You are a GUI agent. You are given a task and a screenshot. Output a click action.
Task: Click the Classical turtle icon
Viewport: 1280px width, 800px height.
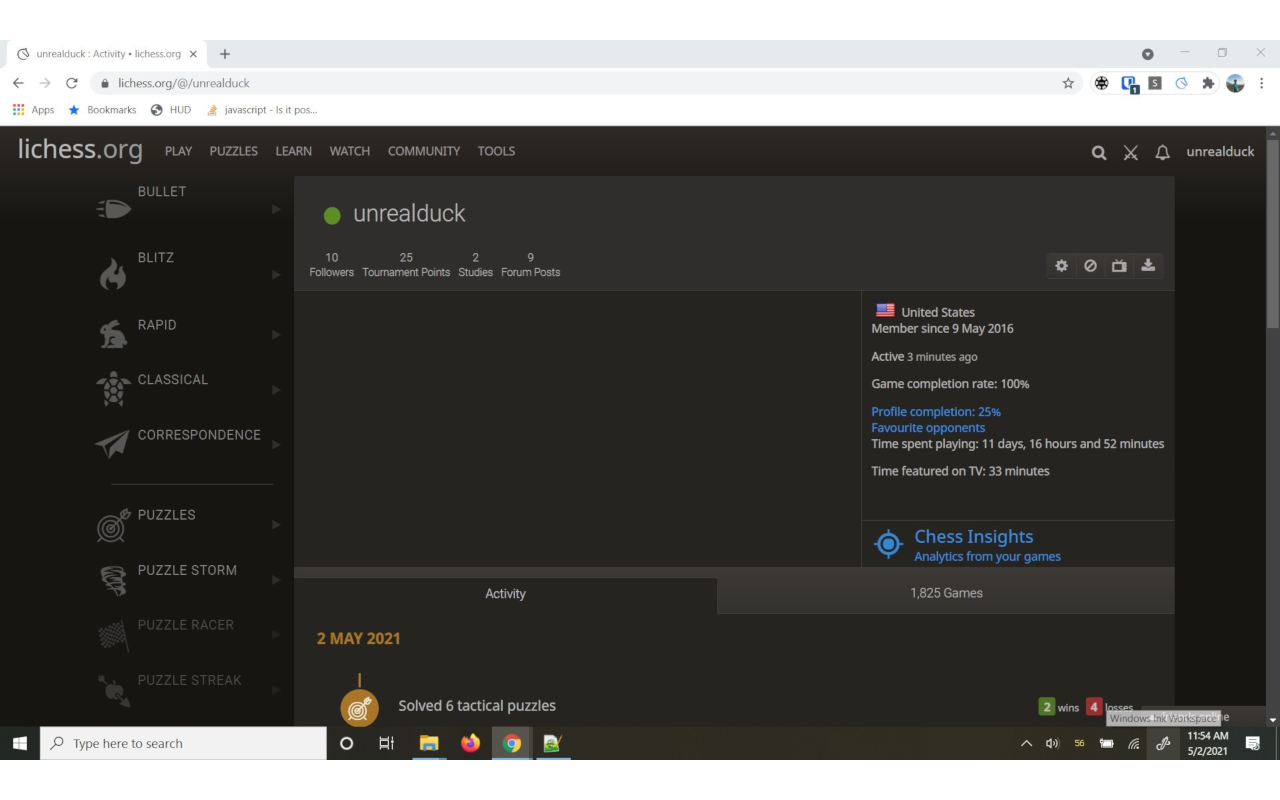pos(113,389)
